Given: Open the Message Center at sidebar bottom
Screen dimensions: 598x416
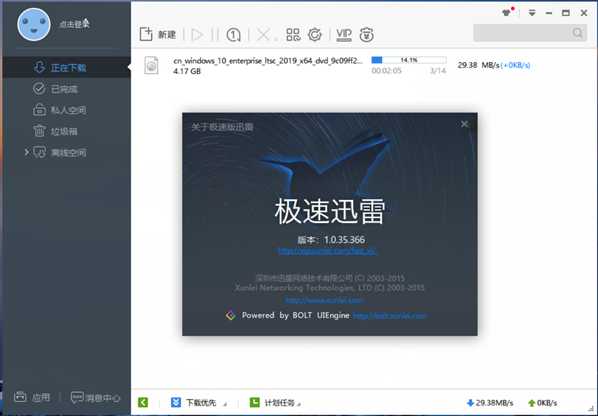Looking at the screenshot, I should coord(95,398).
